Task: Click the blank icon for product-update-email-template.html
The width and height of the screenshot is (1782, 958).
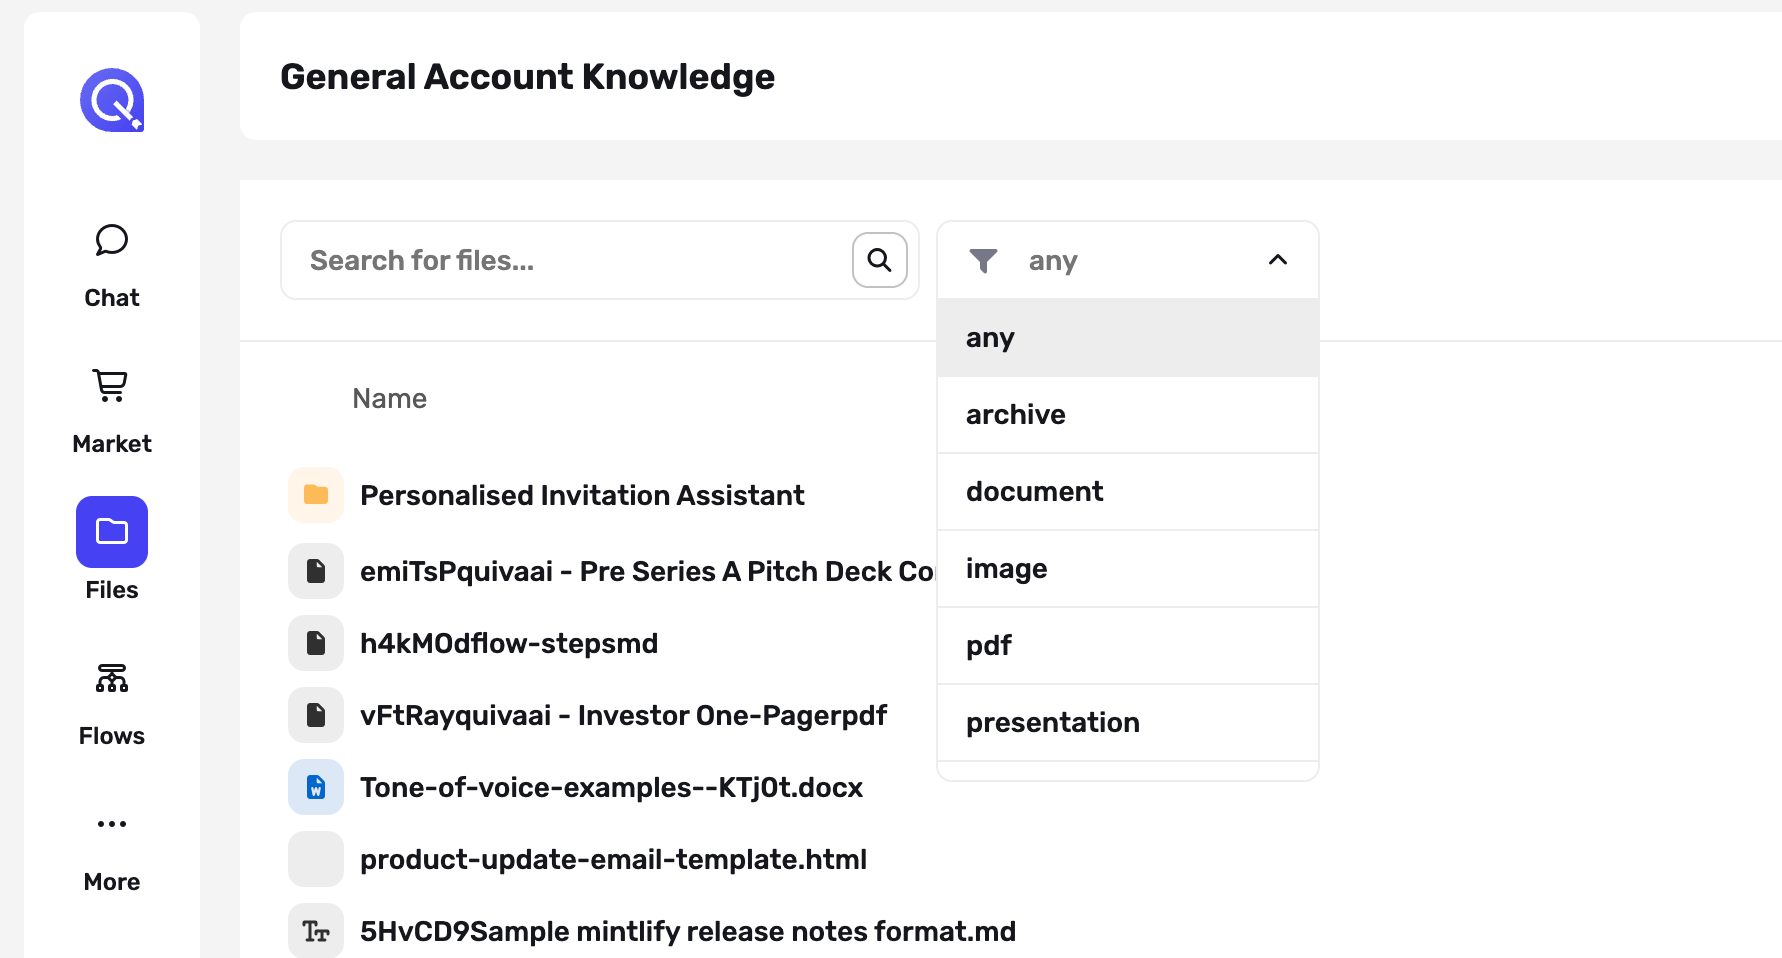Action: [316, 859]
